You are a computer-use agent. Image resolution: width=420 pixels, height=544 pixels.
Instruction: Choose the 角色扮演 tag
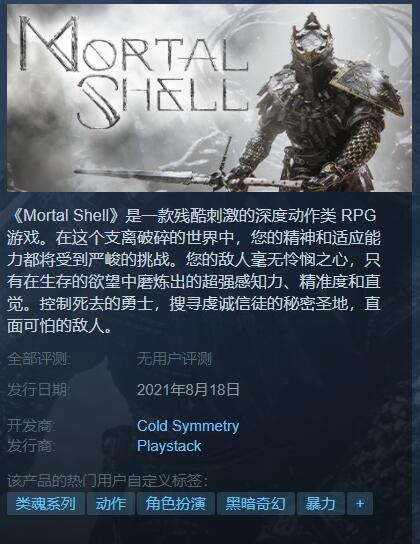click(x=176, y=503)
